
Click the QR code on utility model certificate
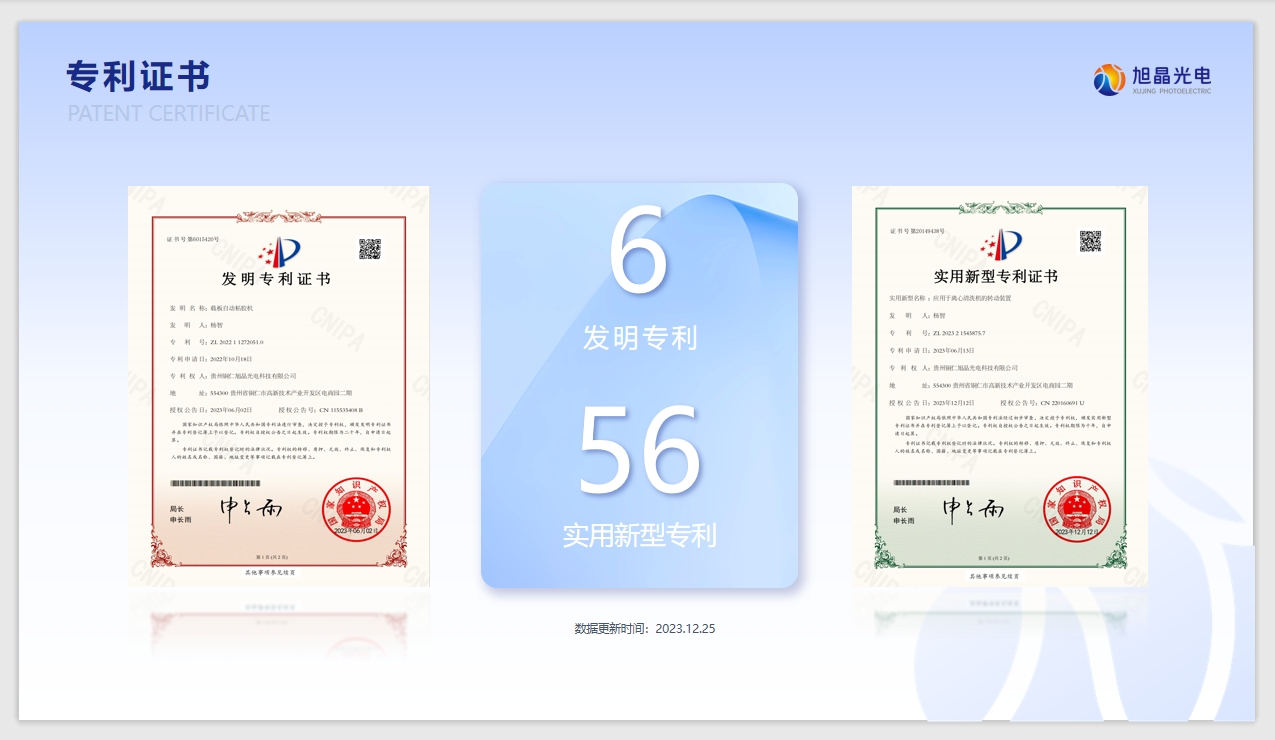(x=1090, y=241)
